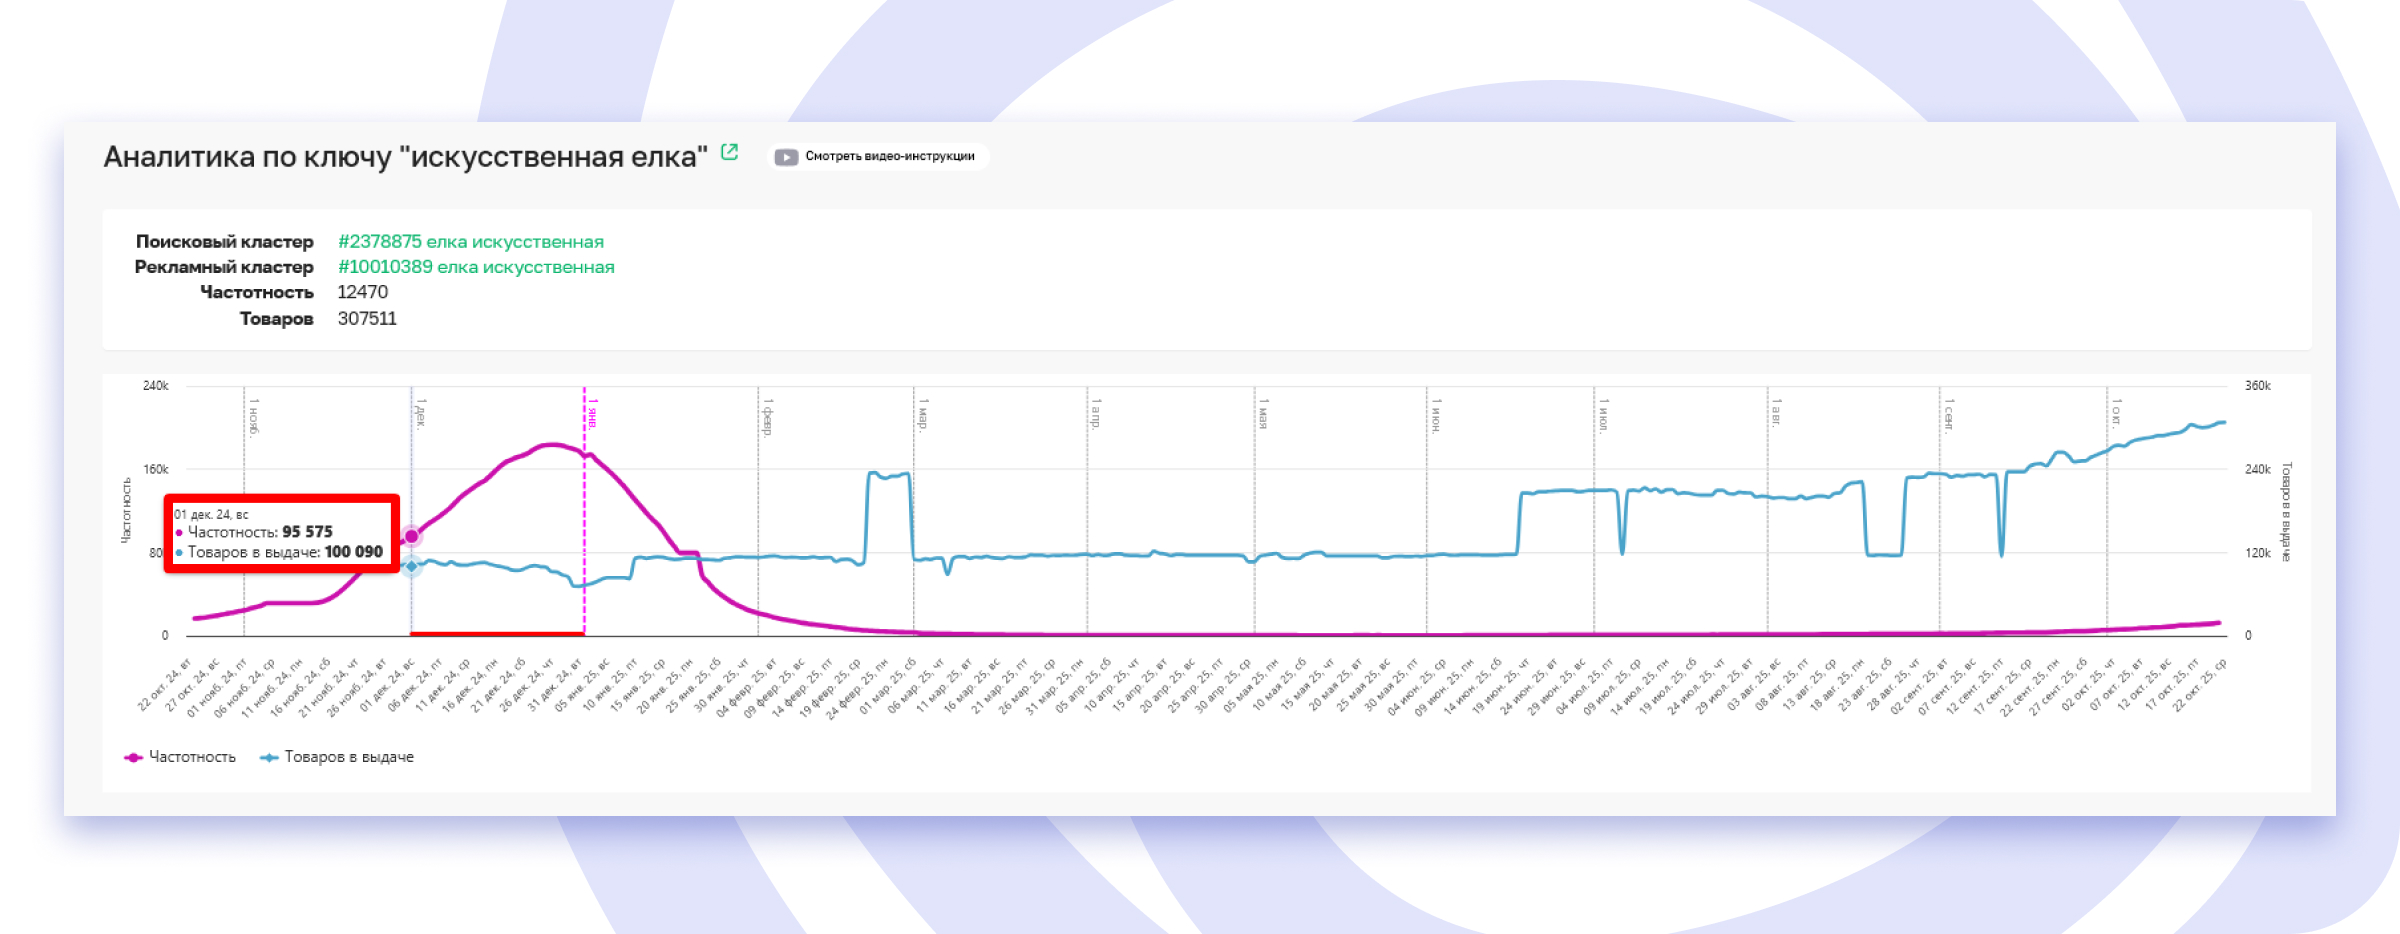This screenshot has width=2400, height=934.
Task: Click the highlighted 01 дек. 24 tooltip
Action: click(281, 533)
